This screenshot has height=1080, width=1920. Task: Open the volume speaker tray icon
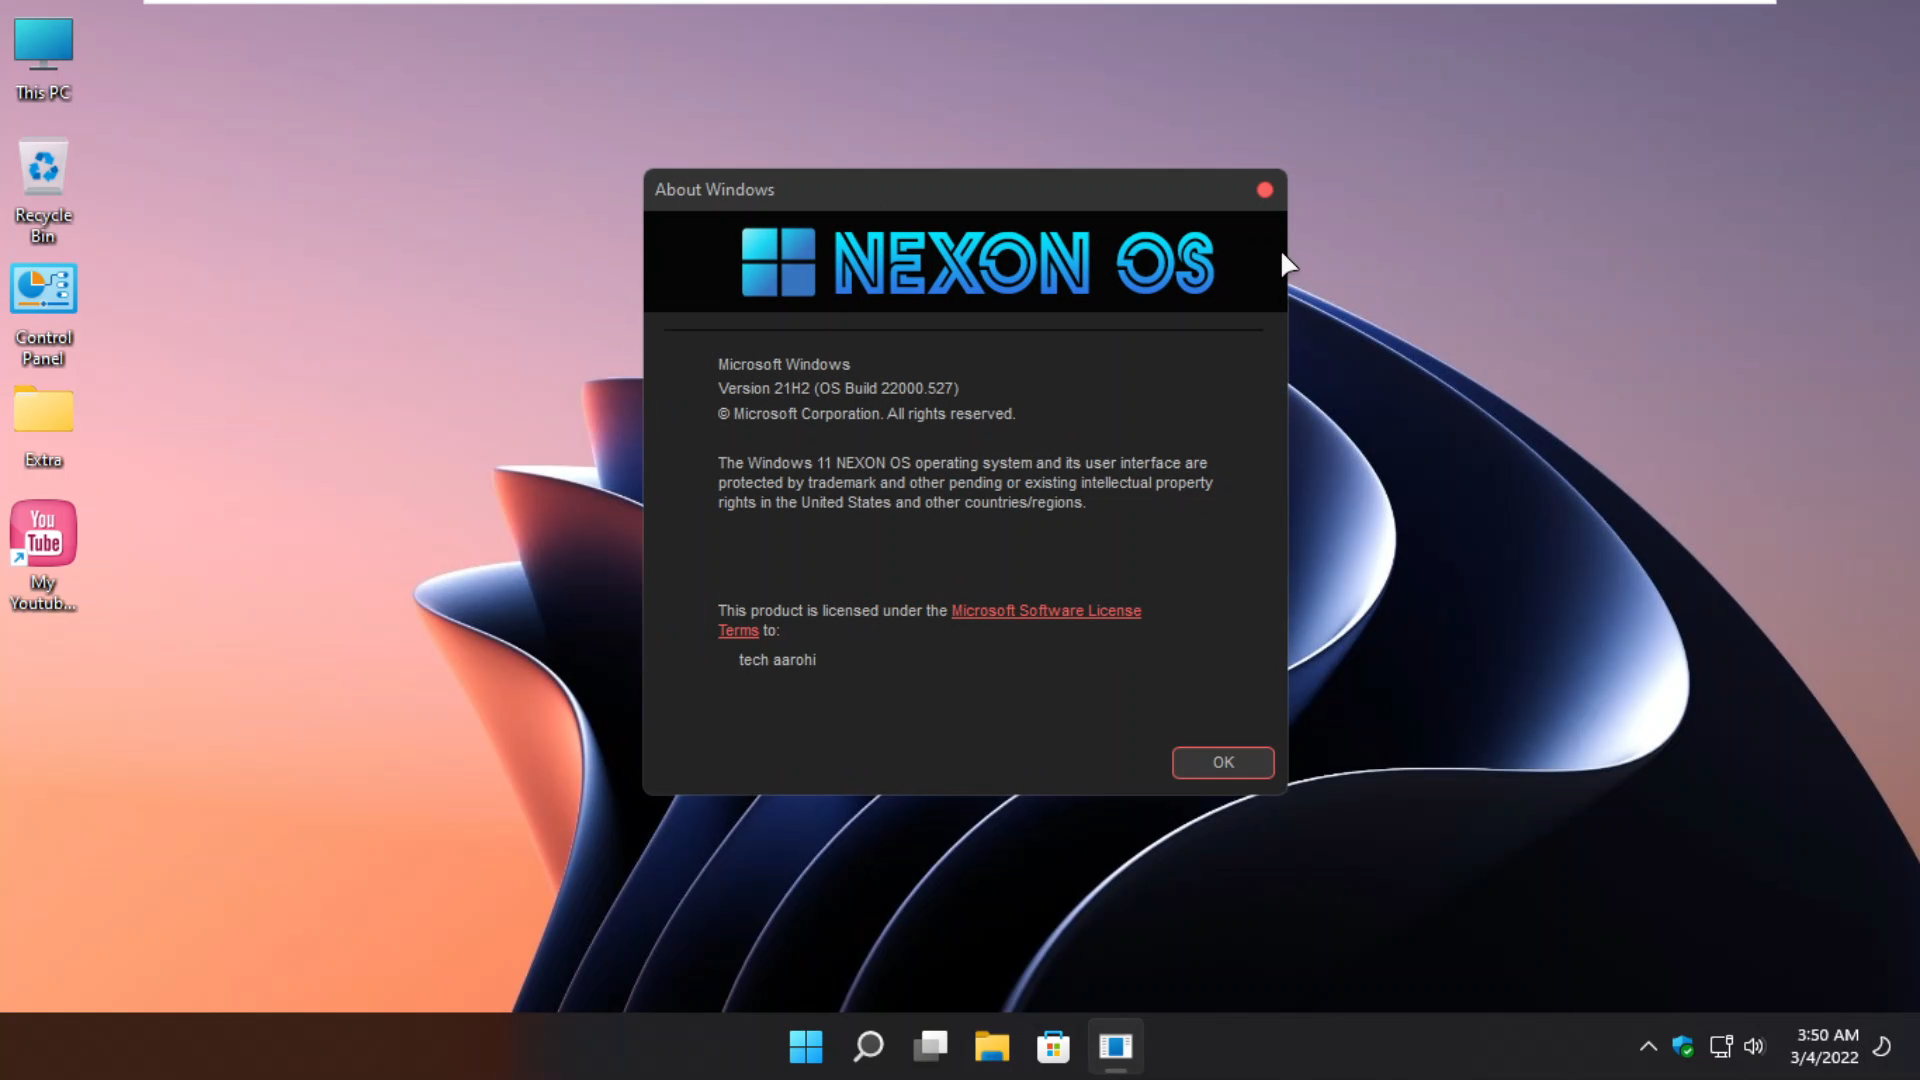pos(1754,1047)
